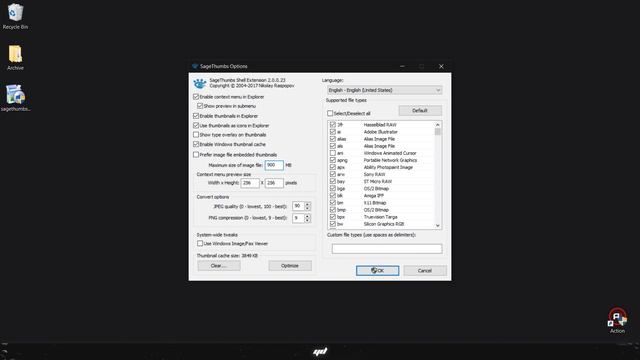Viewport: 640px width, 360px height.
Task: Toggle Enable context menu in Explorer
Action: (196, 97)
